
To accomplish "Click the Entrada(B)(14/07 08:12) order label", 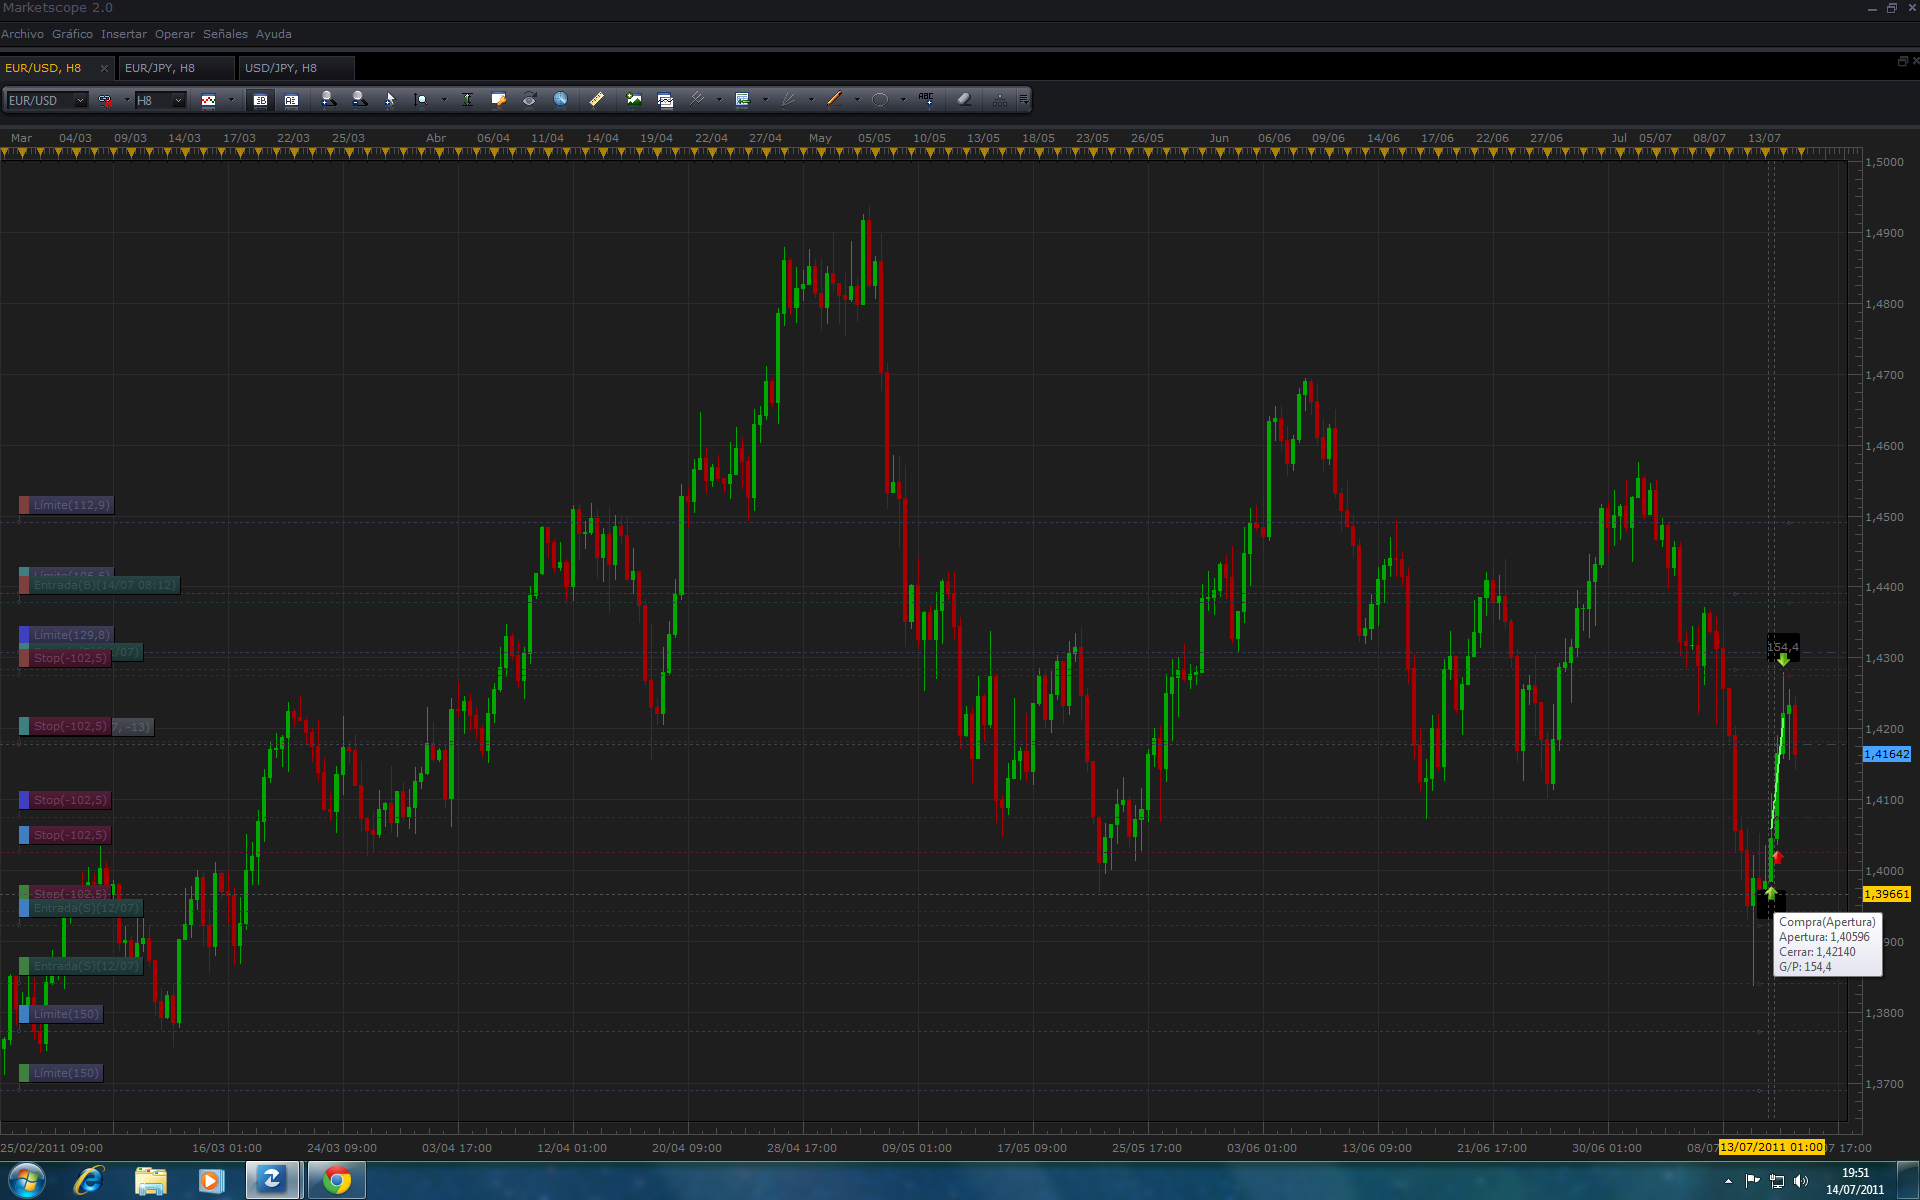I will click(104, 585).
